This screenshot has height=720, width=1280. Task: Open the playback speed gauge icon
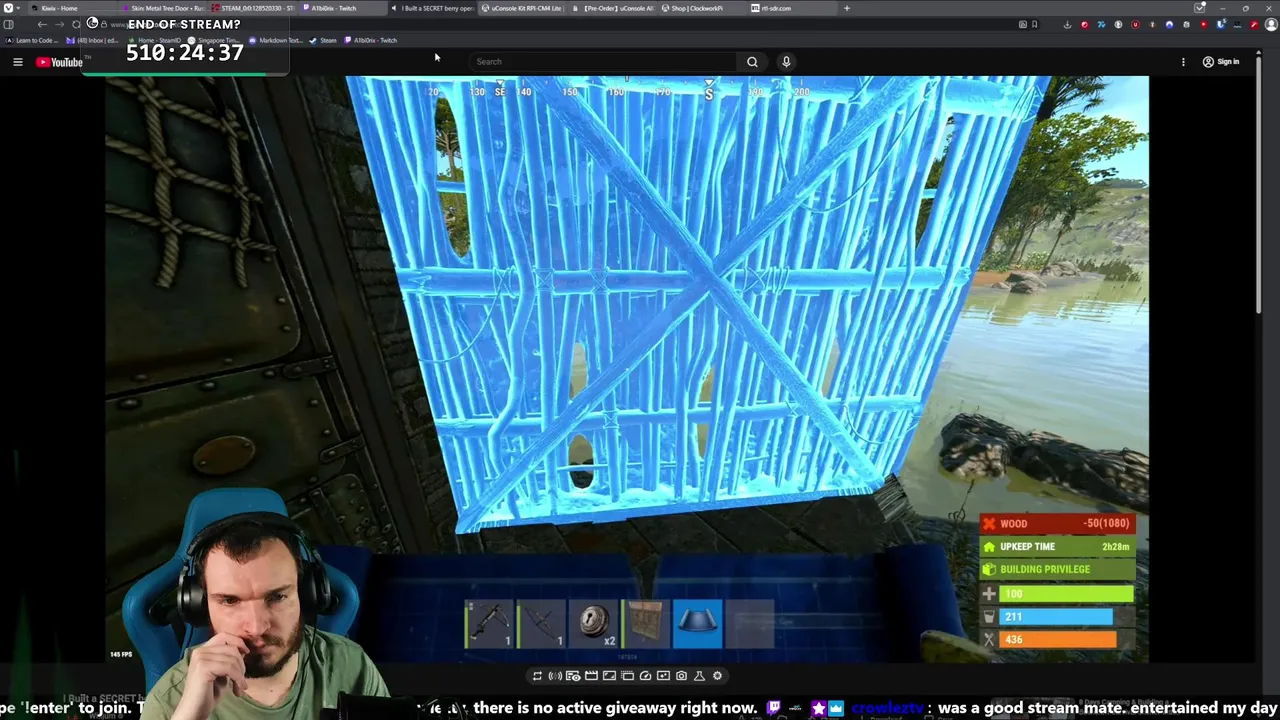point(645,676)
